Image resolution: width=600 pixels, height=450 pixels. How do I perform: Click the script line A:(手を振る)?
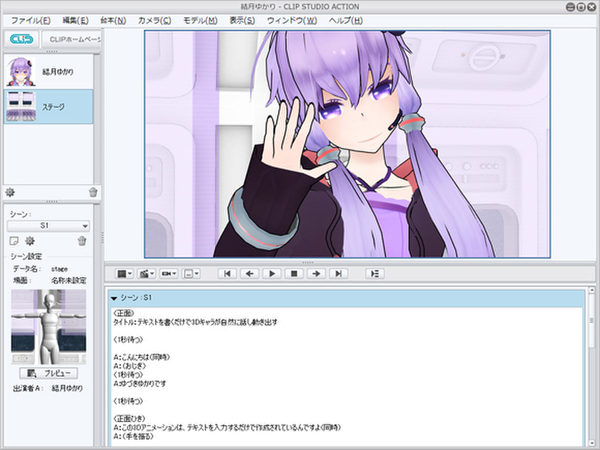point(134,436)
